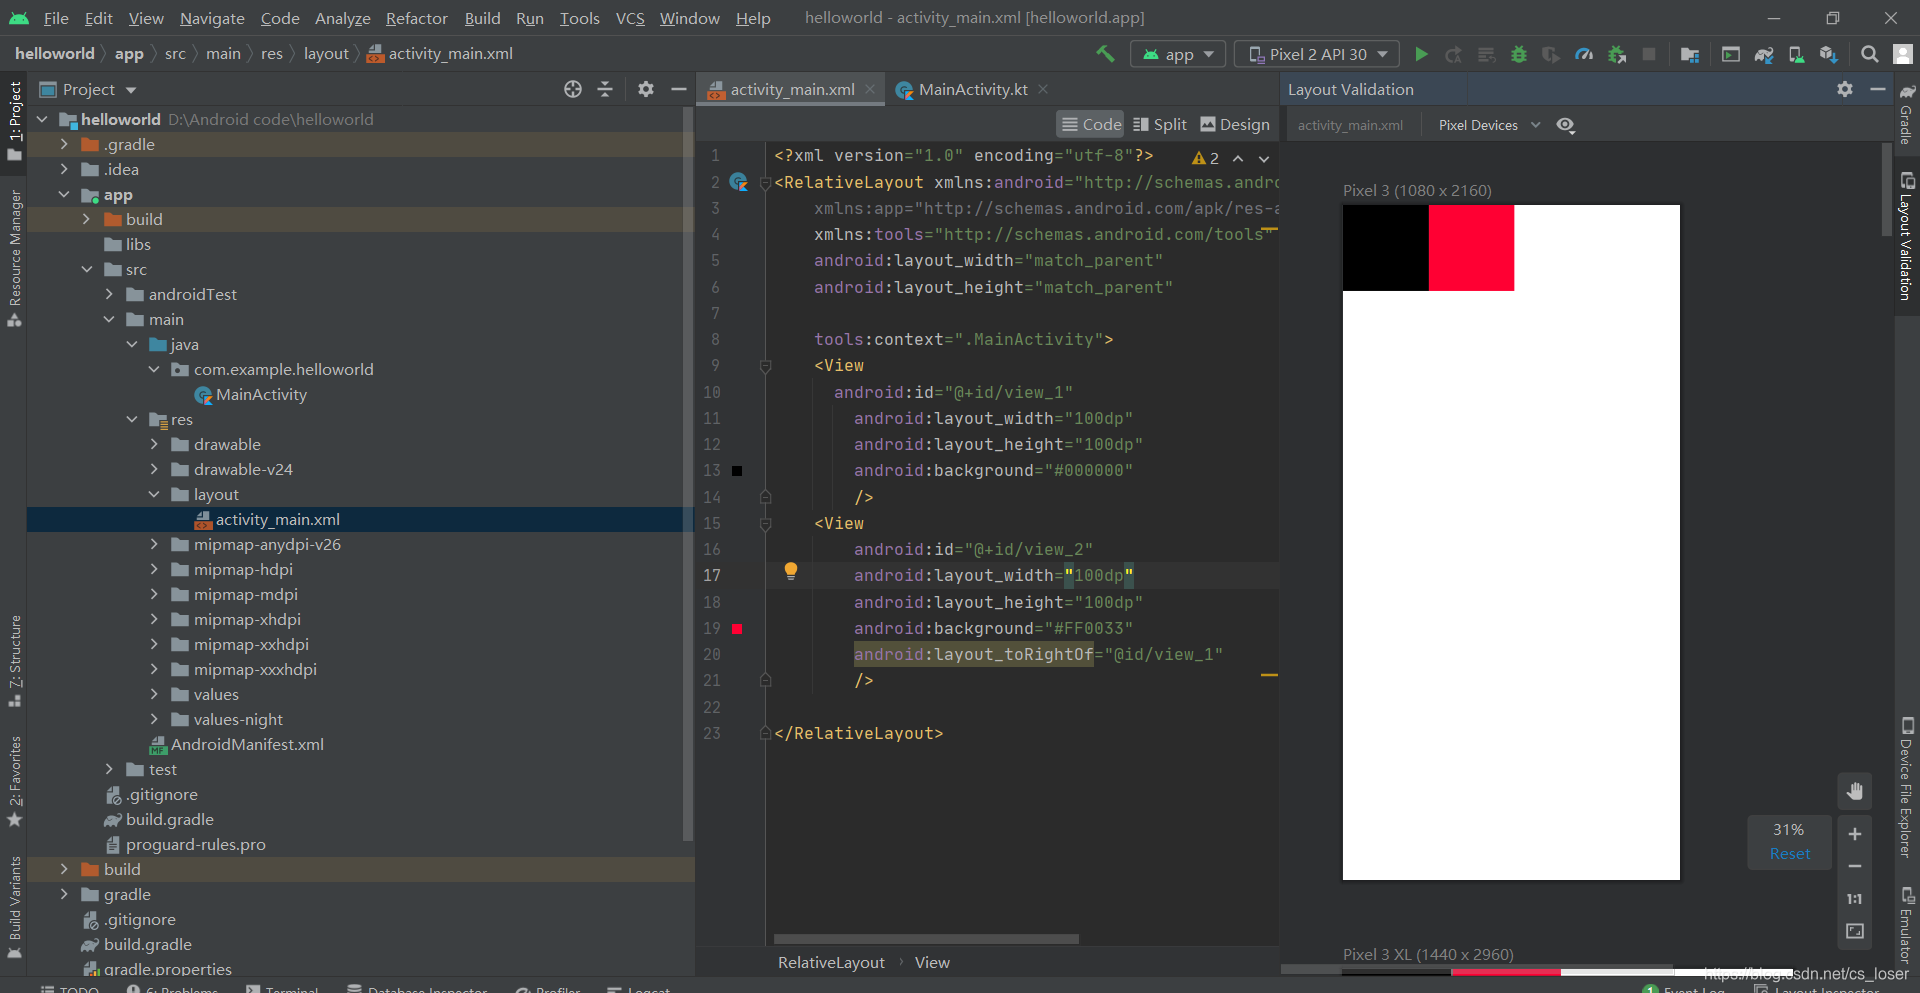Toggle the Build Variants side panel

[x=14, y=907]
